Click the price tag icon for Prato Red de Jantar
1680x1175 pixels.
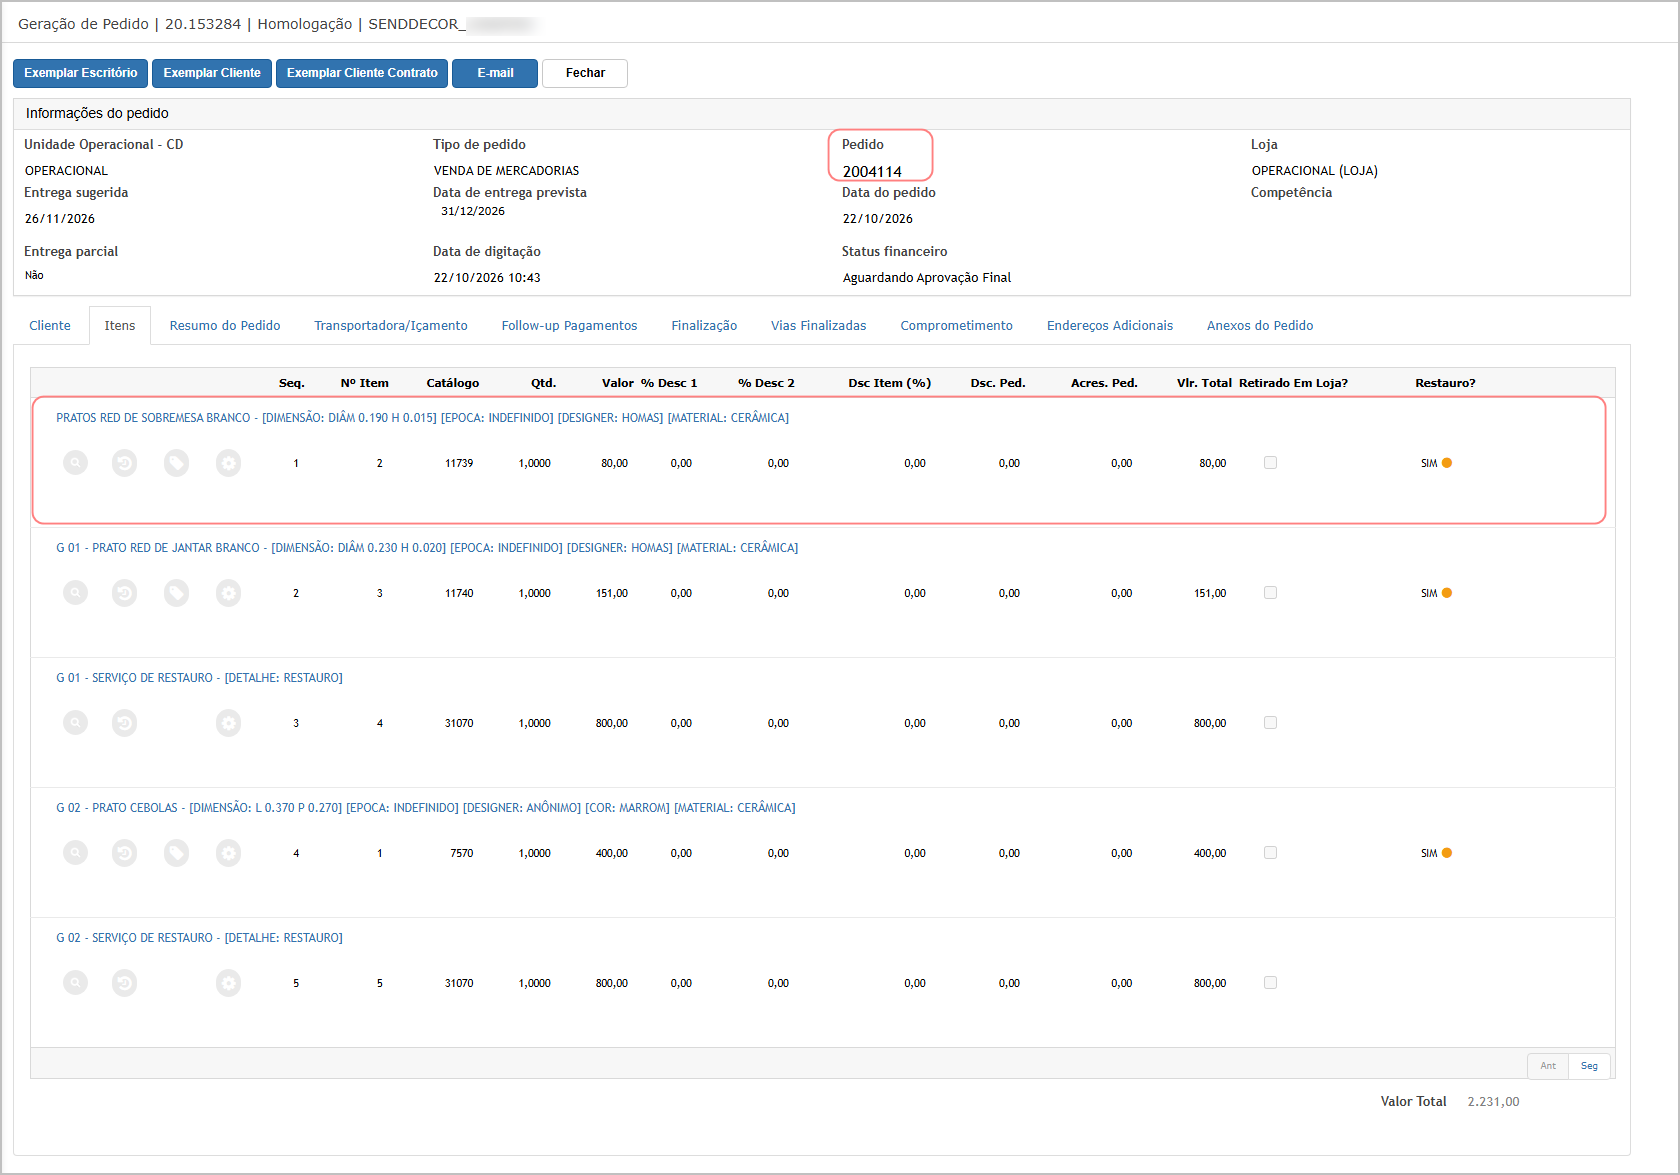click(176, 593)
